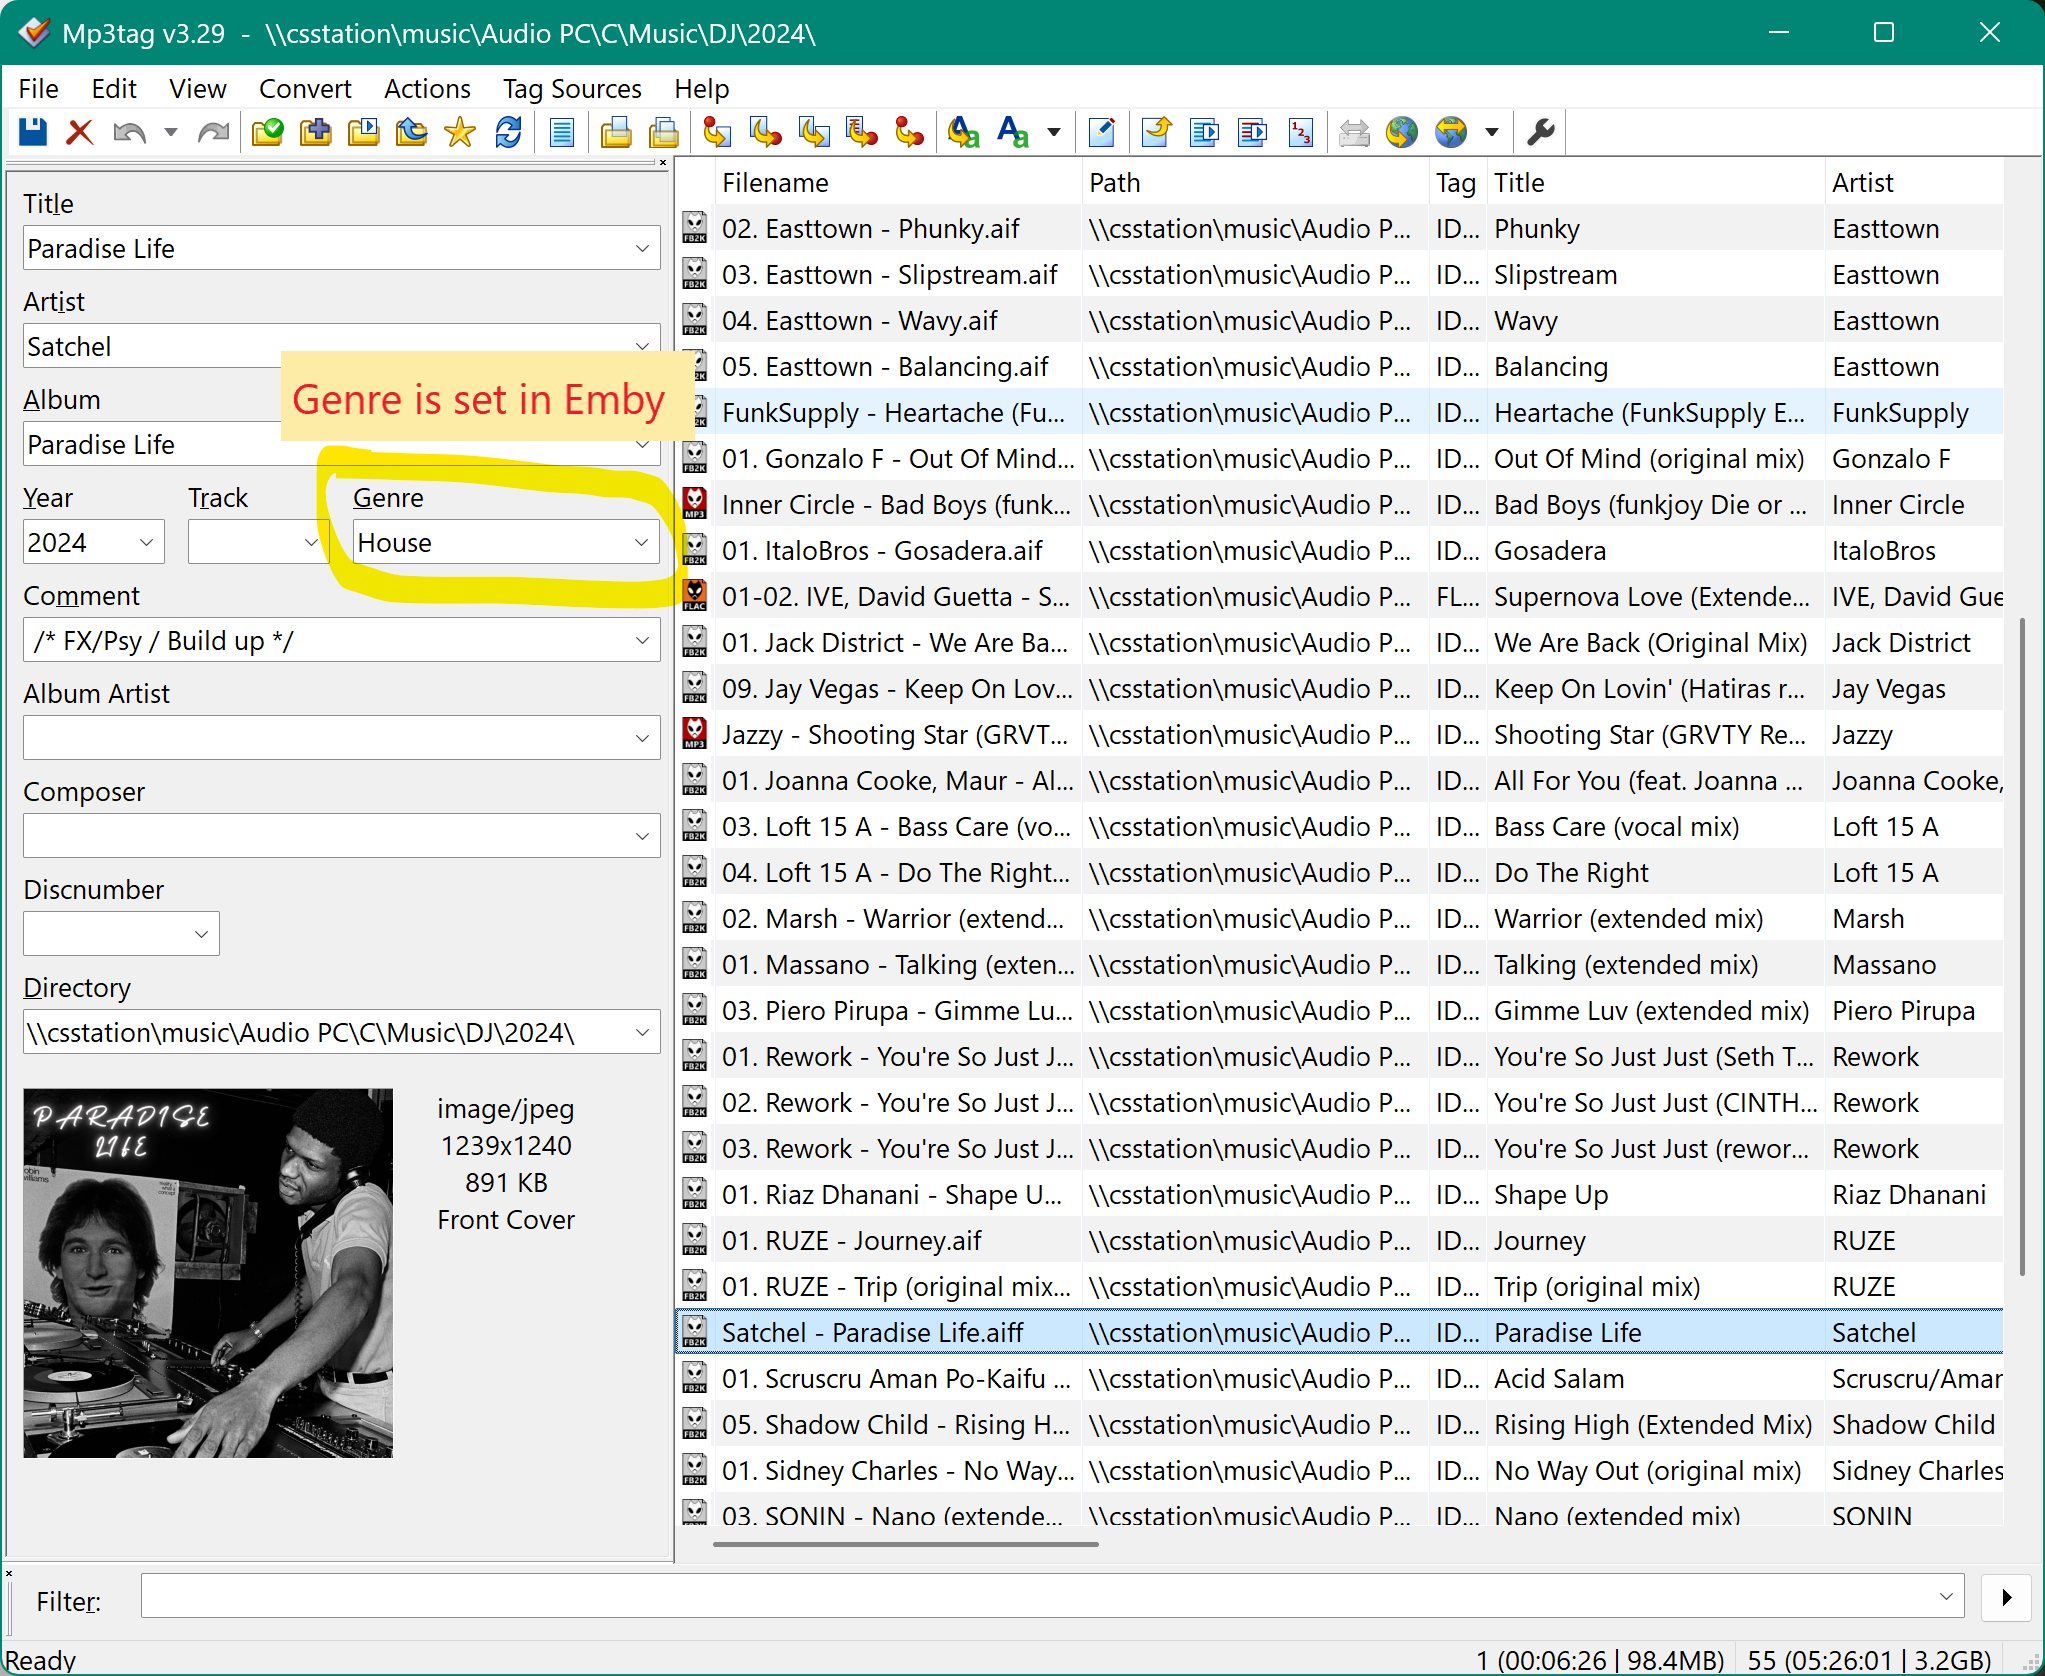This screenshot has height=1676, width=2045.
Task: Open the Auto-numbering wizard 123 icon
Action: (1301, 132)
